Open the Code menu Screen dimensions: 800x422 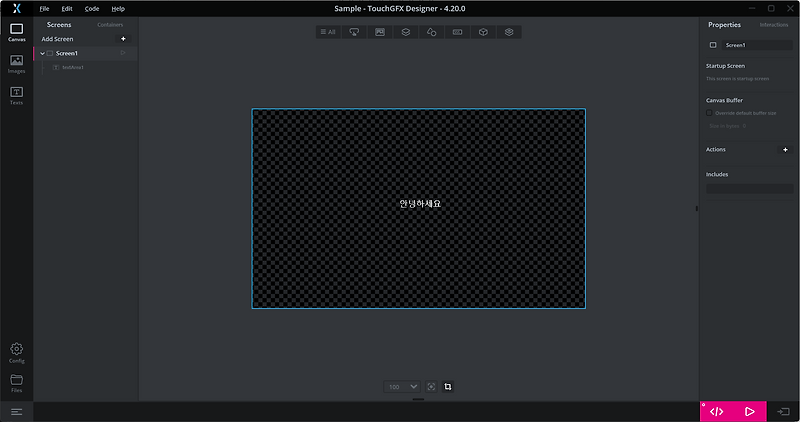pyautogui.click(x=92, y=8)
